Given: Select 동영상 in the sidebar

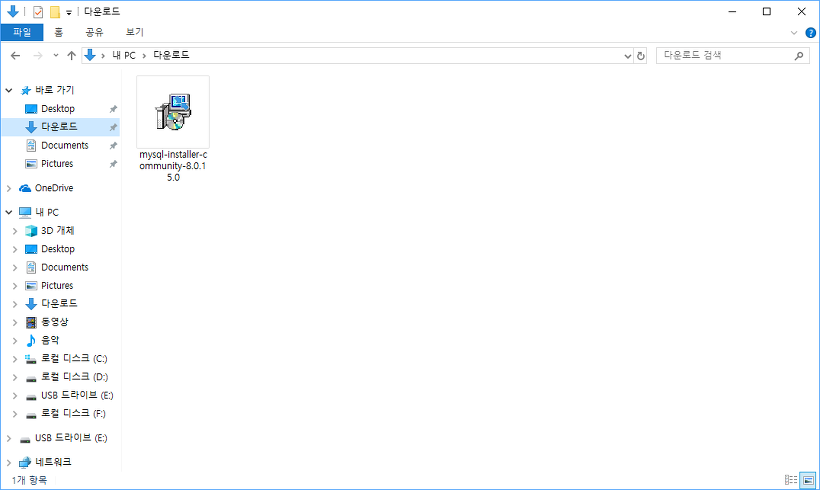Looking at the screenshot, I should click(x=54, y=322).
